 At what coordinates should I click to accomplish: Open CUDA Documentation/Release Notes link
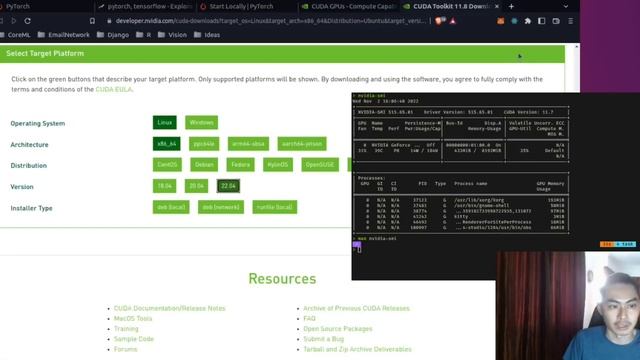(169, 308)
